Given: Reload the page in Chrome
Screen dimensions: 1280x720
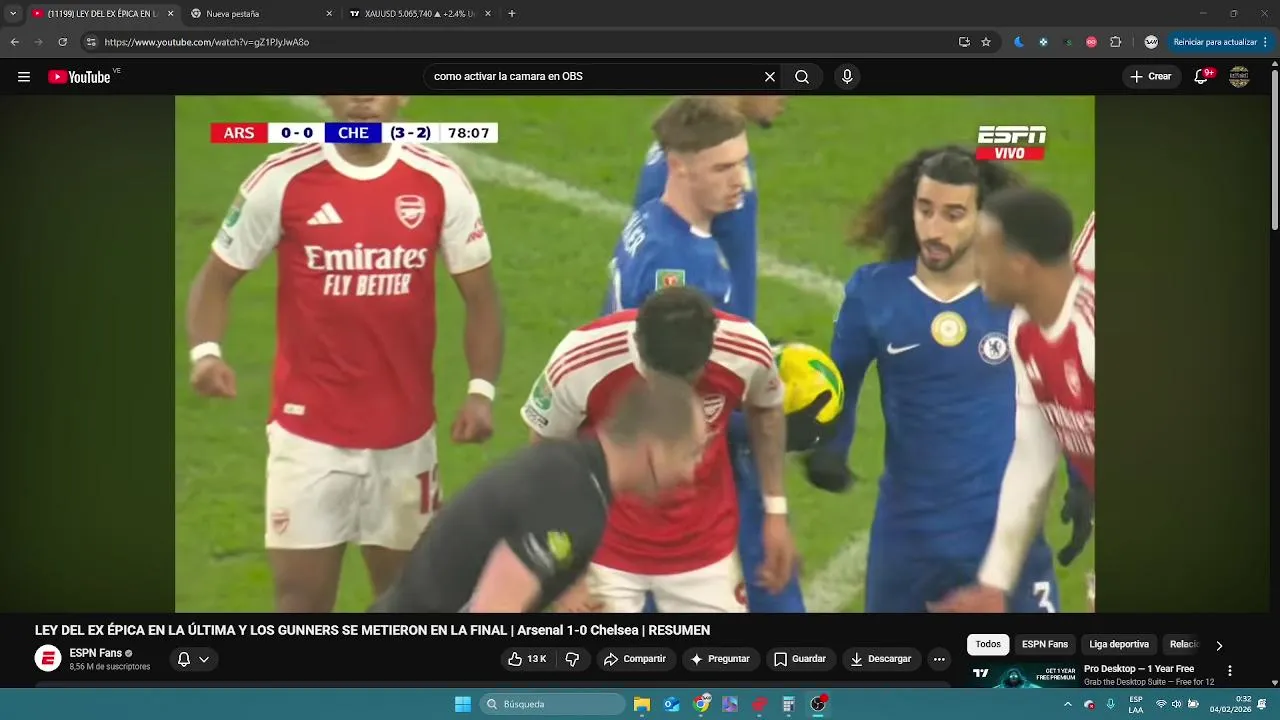Looking at the screenshot, I should 62,42.
